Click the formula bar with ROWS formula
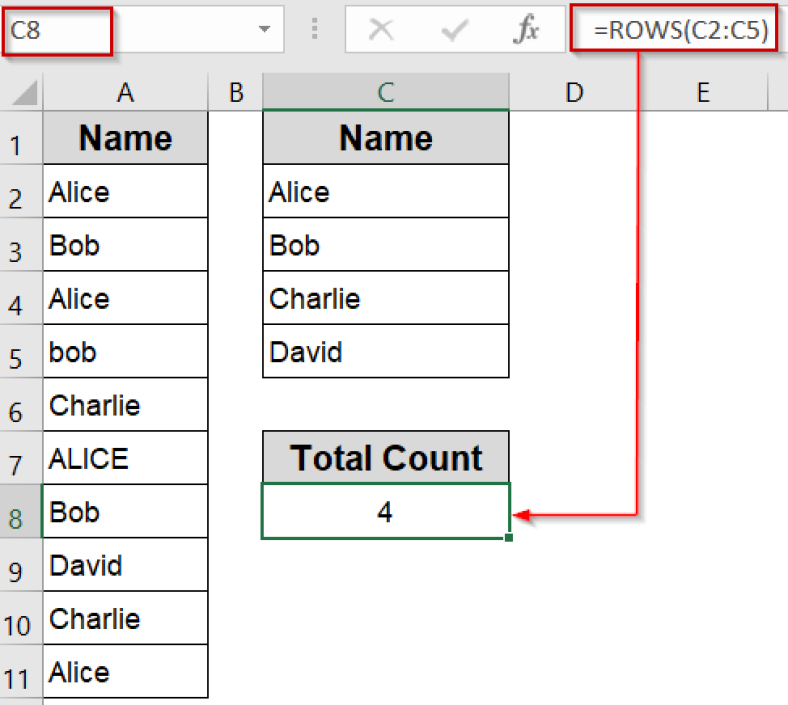This screenshot has height=705, width=788. pyautogui.click(x=680, y=30)
